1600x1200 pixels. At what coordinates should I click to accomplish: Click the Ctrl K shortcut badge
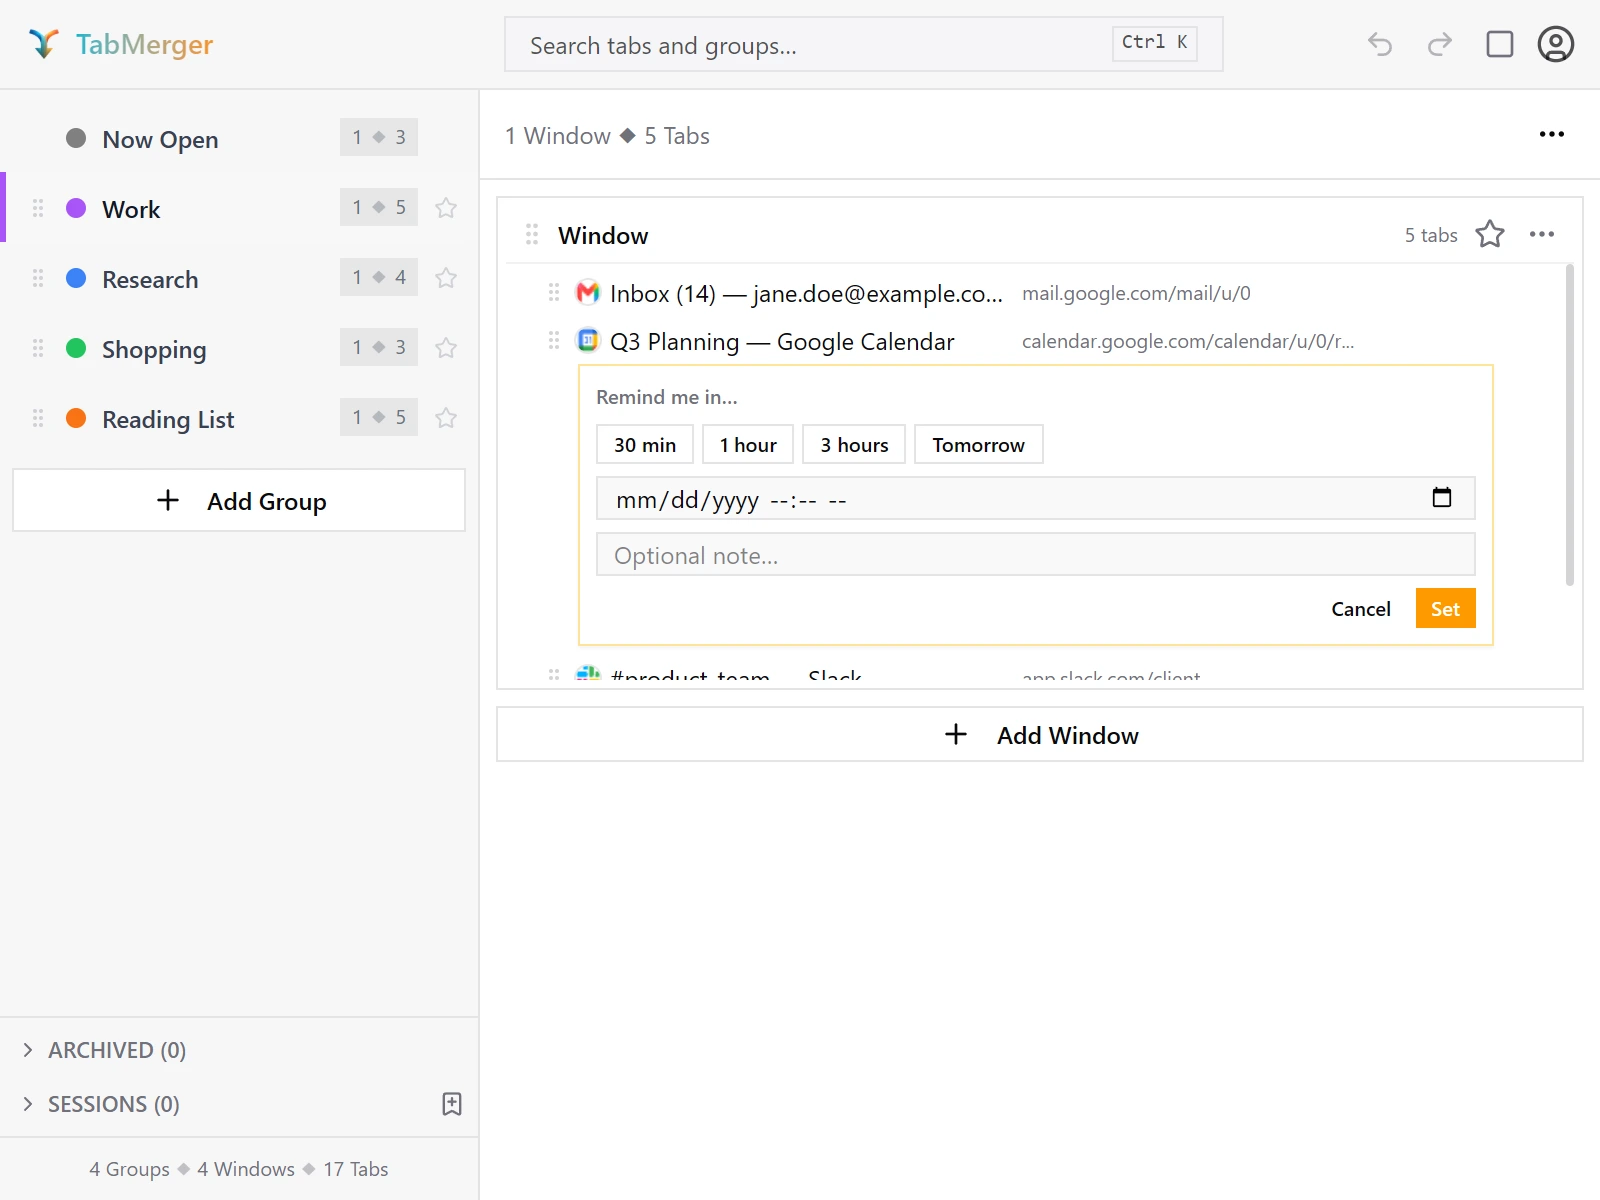tap(1155, 43)
